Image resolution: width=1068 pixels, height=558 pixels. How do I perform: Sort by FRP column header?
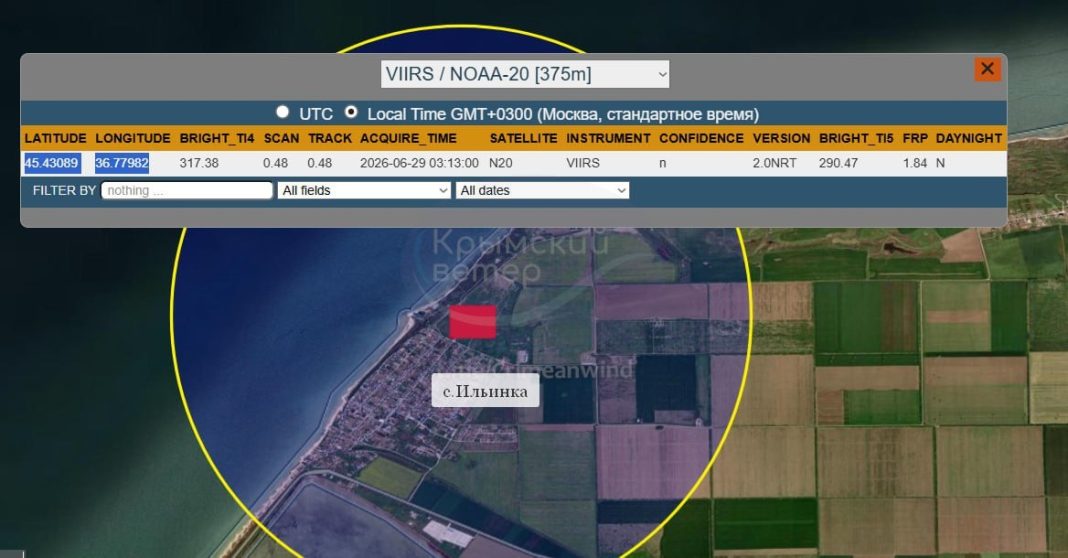tap(915, 138)
